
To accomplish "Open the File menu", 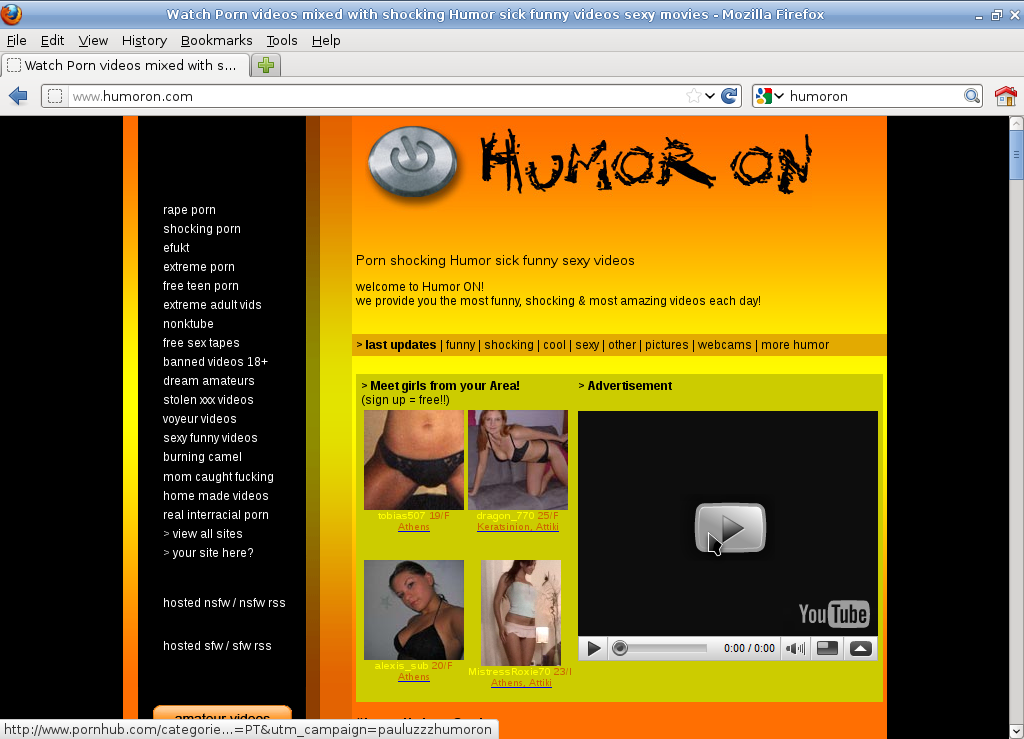I will [x=16, y=40].
